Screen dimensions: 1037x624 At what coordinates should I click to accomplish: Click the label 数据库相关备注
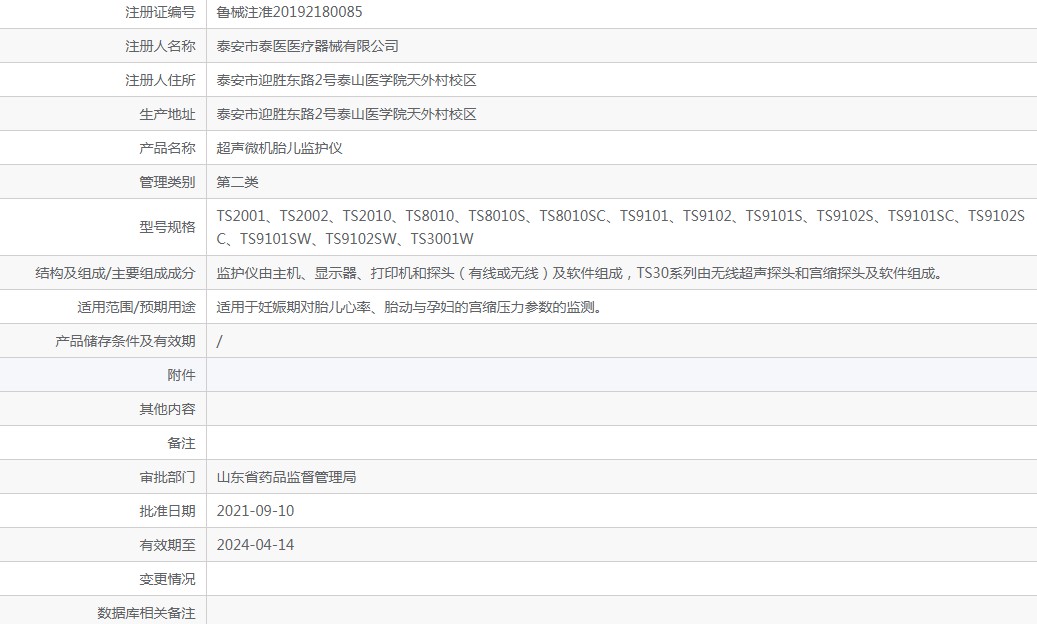click(146, 613)
